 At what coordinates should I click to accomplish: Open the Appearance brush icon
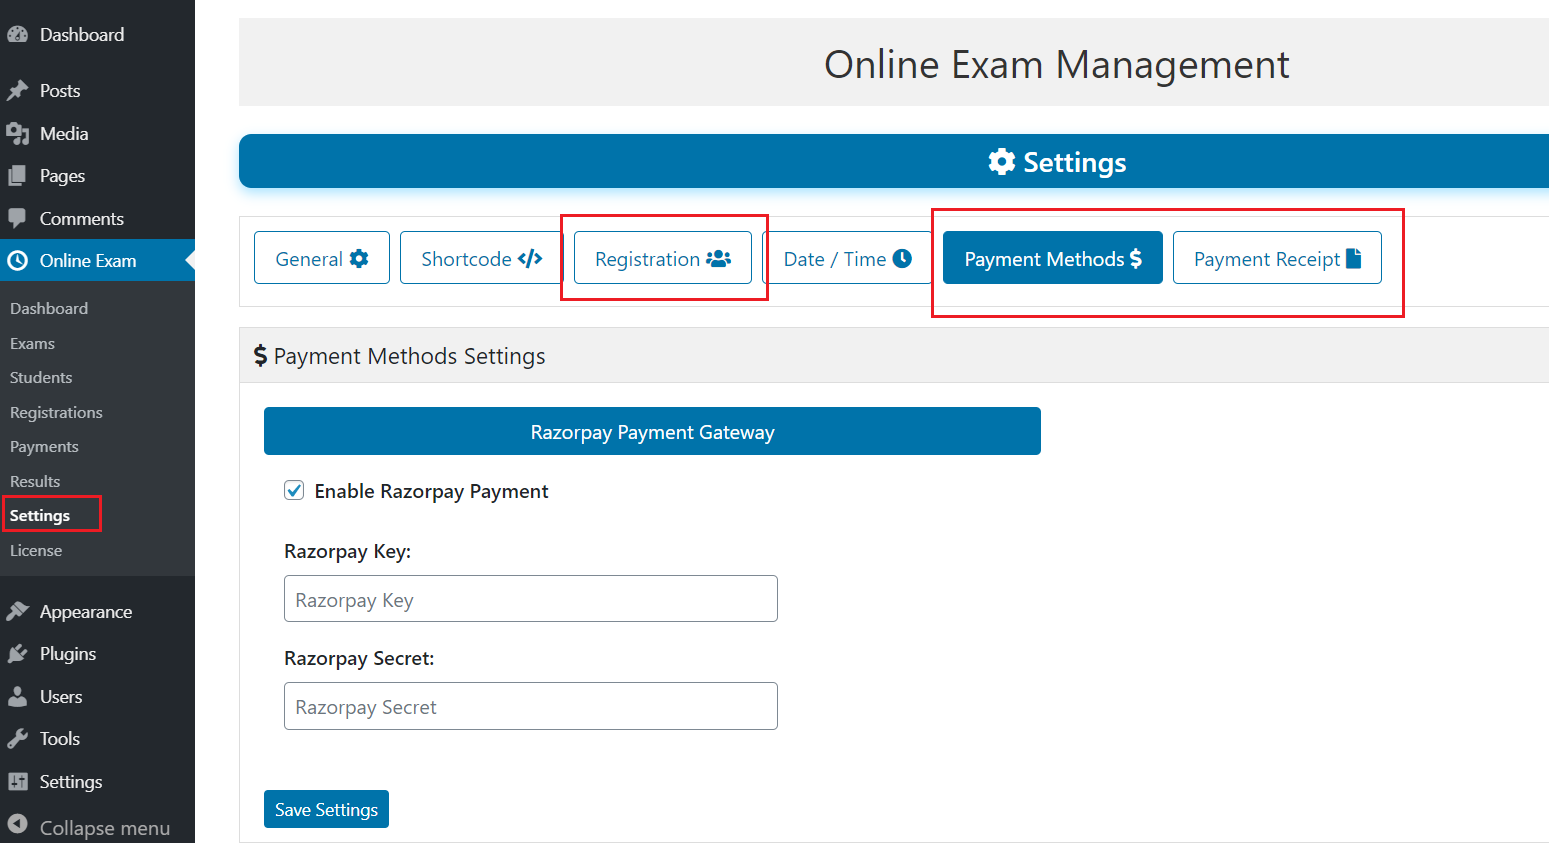(x=21, y=611)
